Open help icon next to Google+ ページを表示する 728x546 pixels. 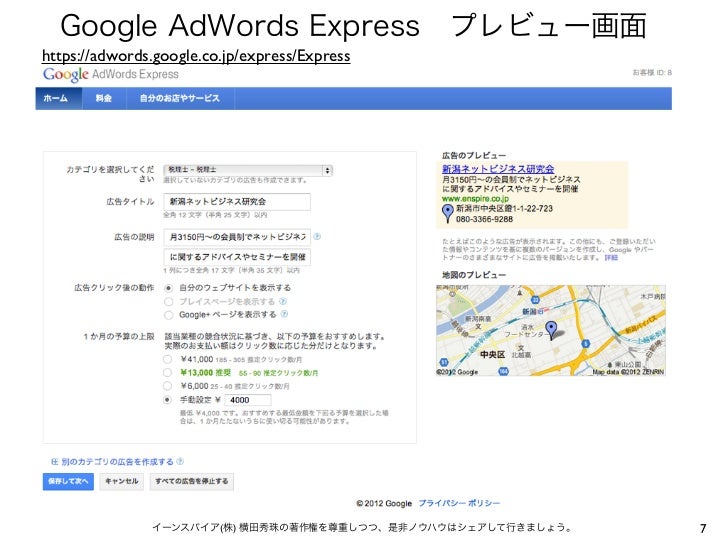coord(284,314)
